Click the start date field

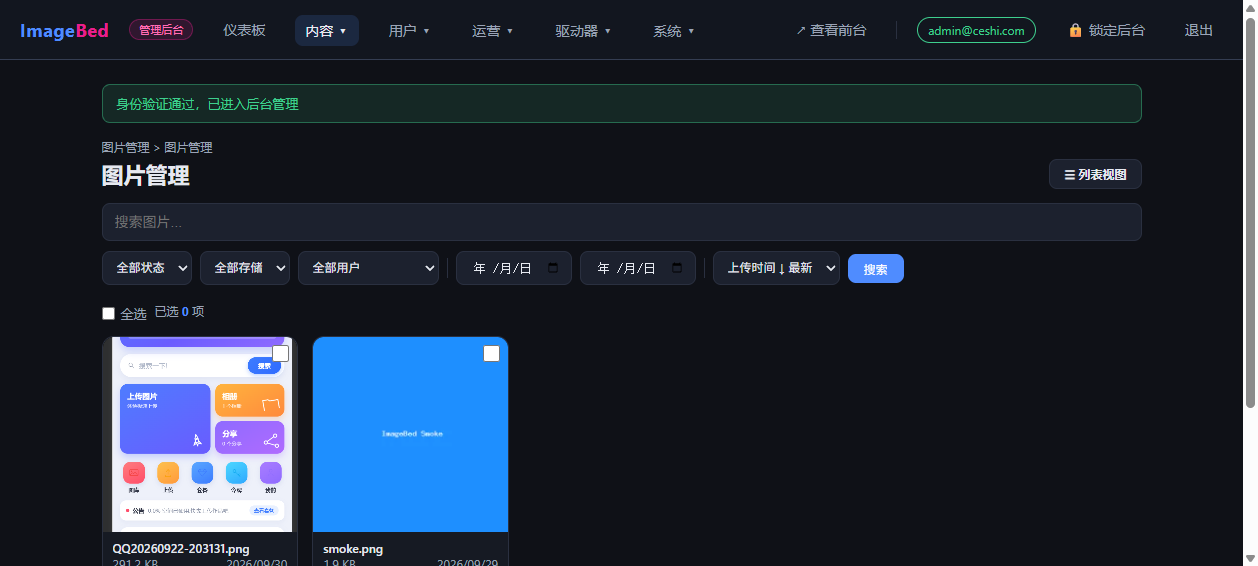tap(514, 268)
